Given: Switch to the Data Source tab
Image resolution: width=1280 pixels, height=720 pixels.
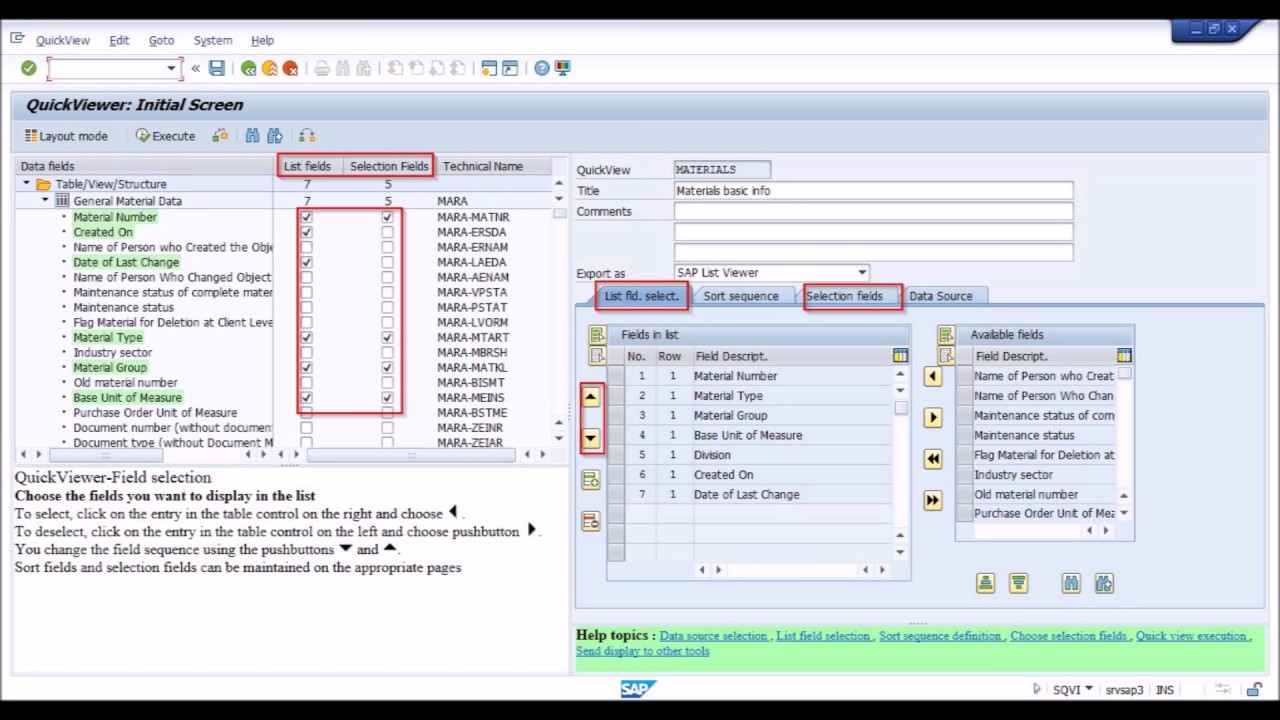Looking at the screenshot, I should tap(941, 296).
